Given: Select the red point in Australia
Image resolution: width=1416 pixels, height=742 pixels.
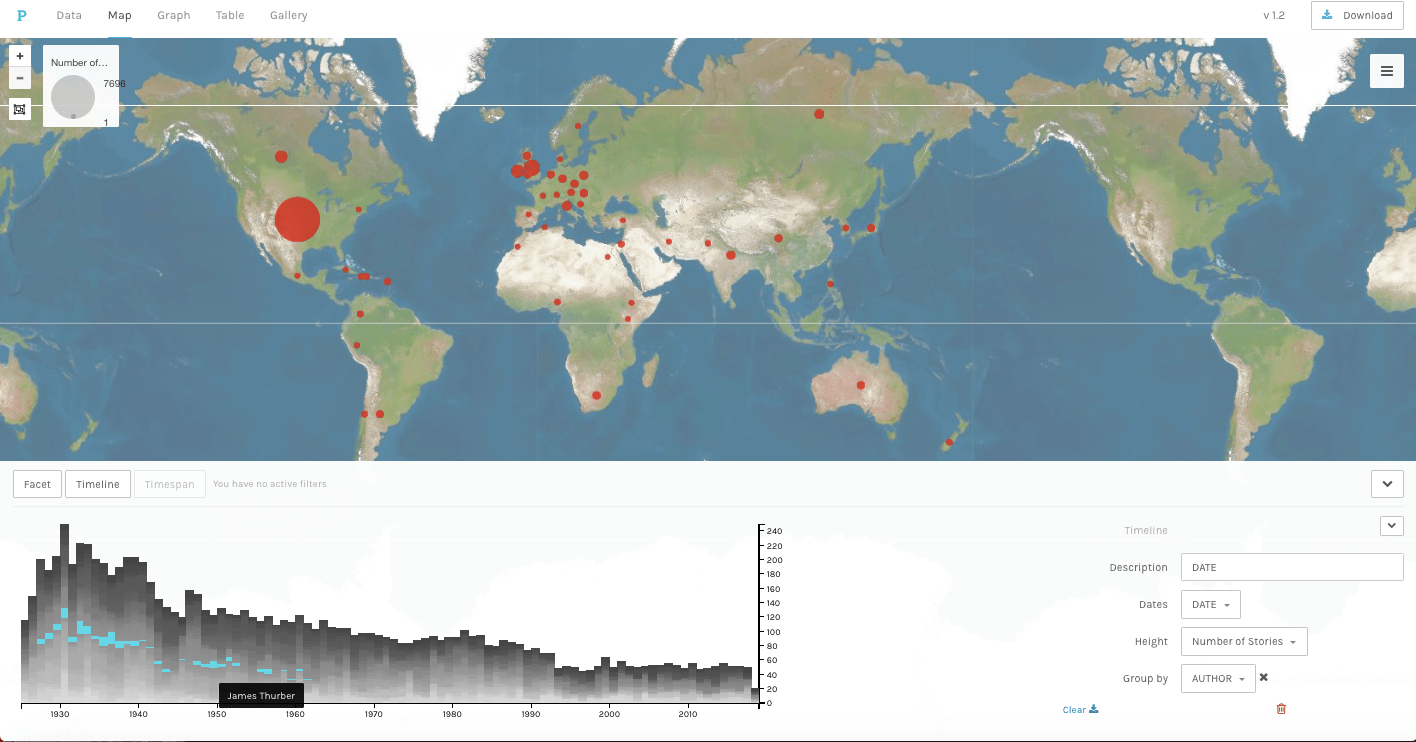Looking at the screenshot, I should (x=860, y=385).
